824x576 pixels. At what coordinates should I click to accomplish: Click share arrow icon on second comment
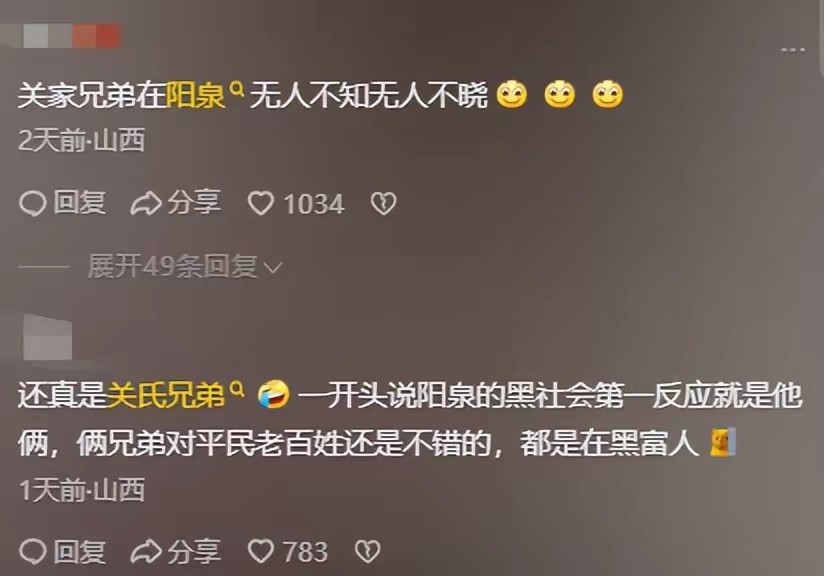tap(146, 552)
